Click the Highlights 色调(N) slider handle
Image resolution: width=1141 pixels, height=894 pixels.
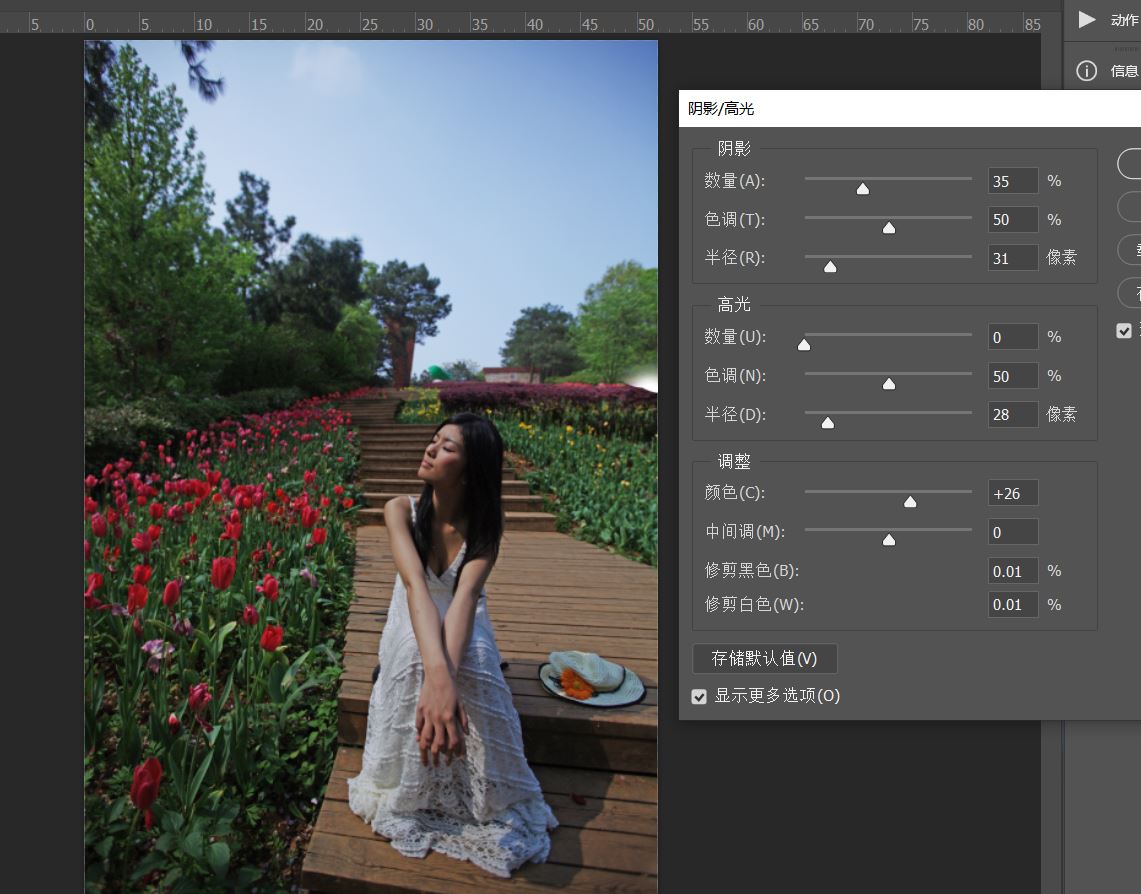(x=889, y=384)
